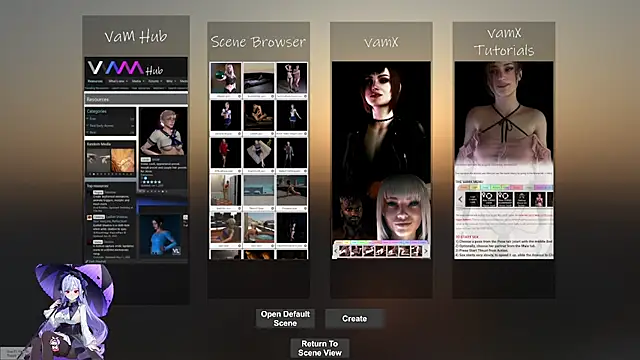The image size is (640, 360).
Task: Click the Open Default Scene button
Action: 285,318
